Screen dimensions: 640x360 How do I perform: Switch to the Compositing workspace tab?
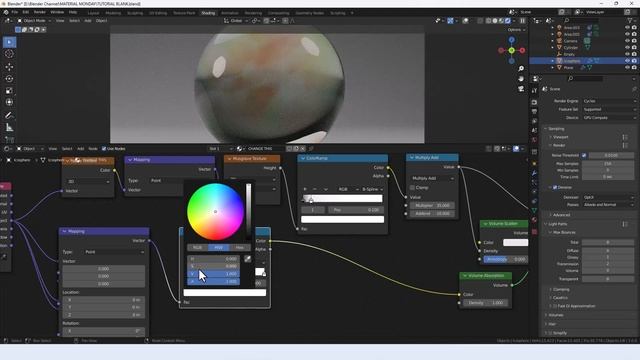279,13
